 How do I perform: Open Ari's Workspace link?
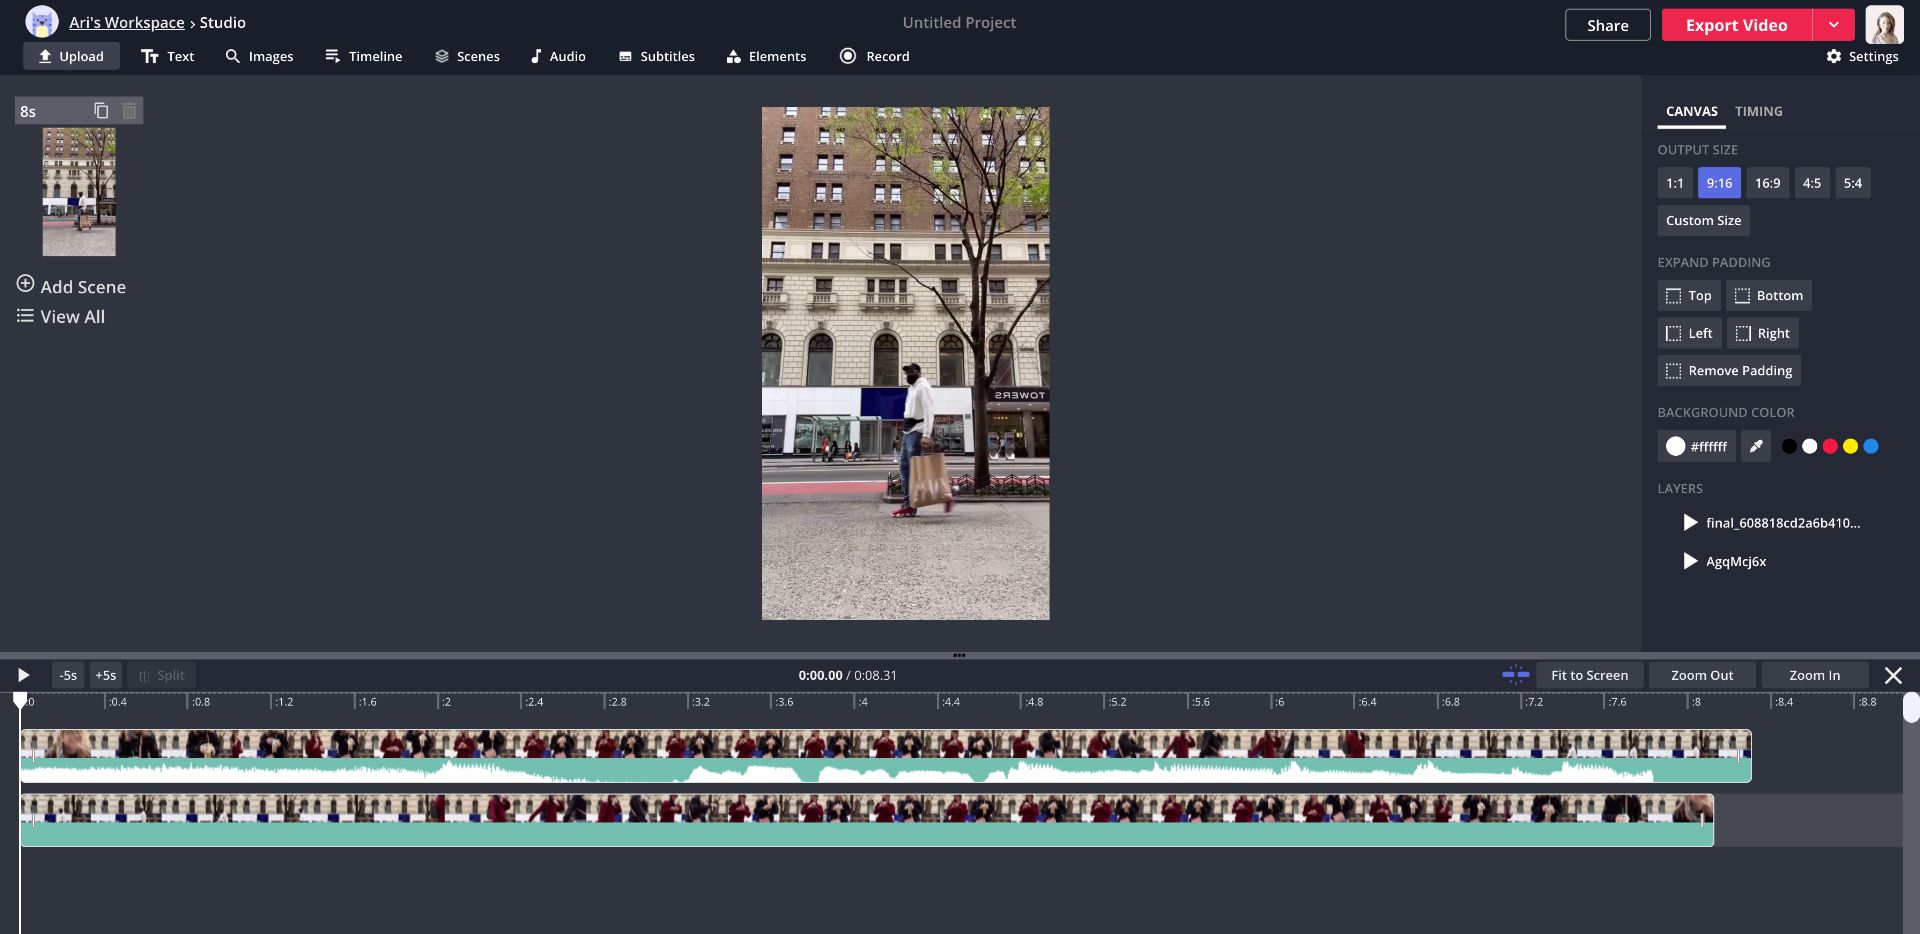tap(126, 22)
